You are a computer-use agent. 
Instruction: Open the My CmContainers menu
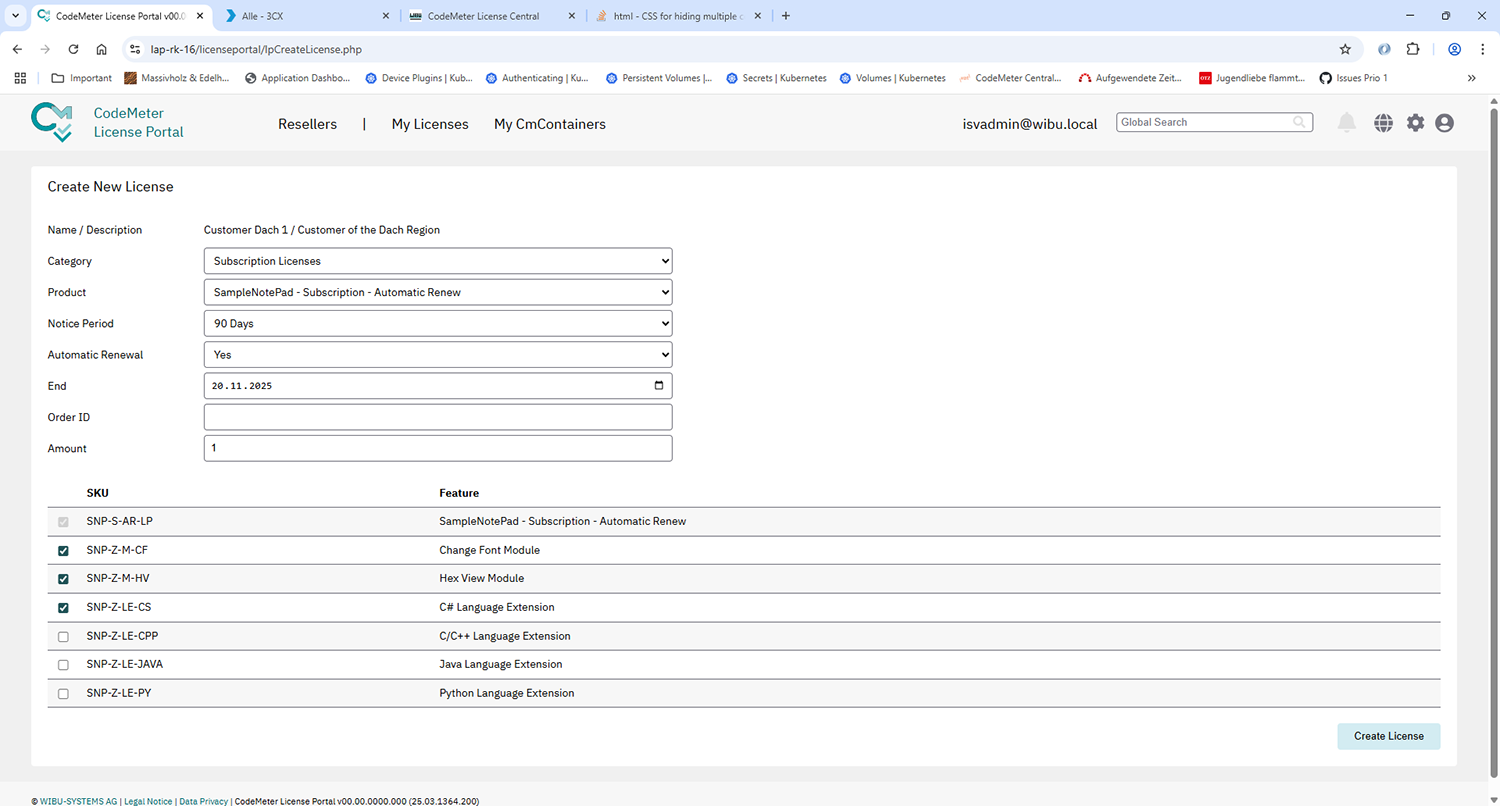(550, 124)
